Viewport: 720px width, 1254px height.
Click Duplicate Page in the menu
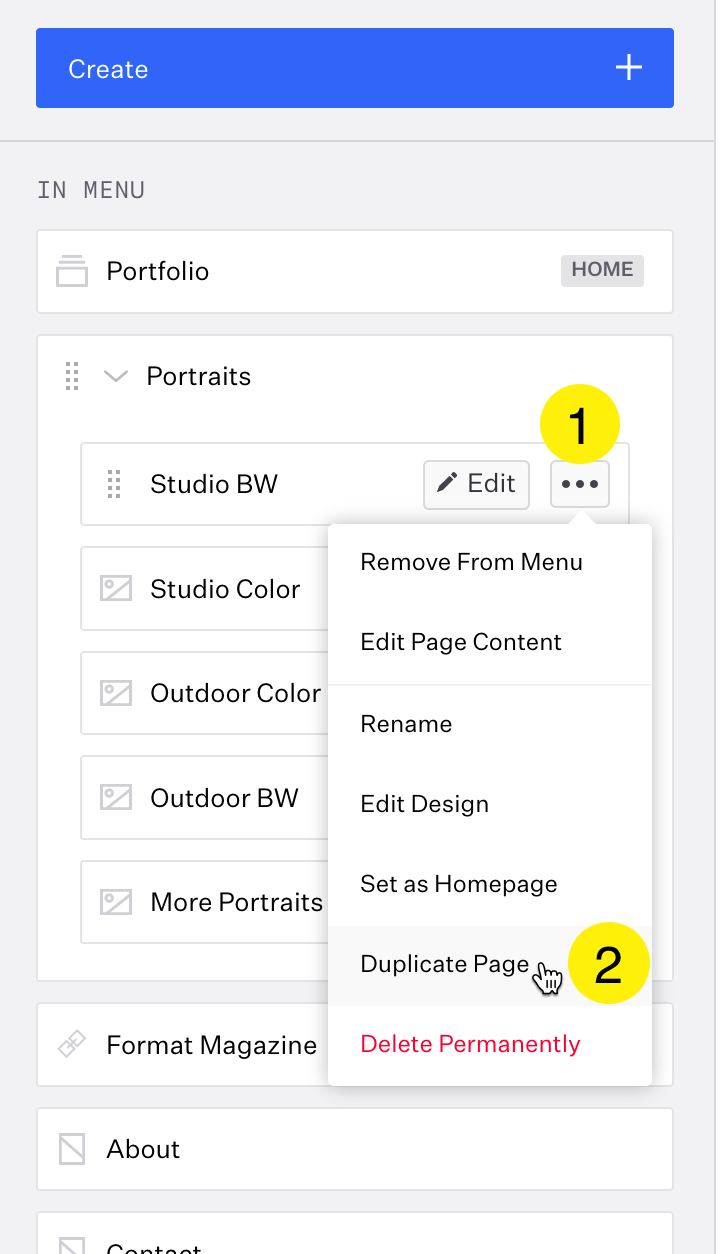click(x=444, y=964)
